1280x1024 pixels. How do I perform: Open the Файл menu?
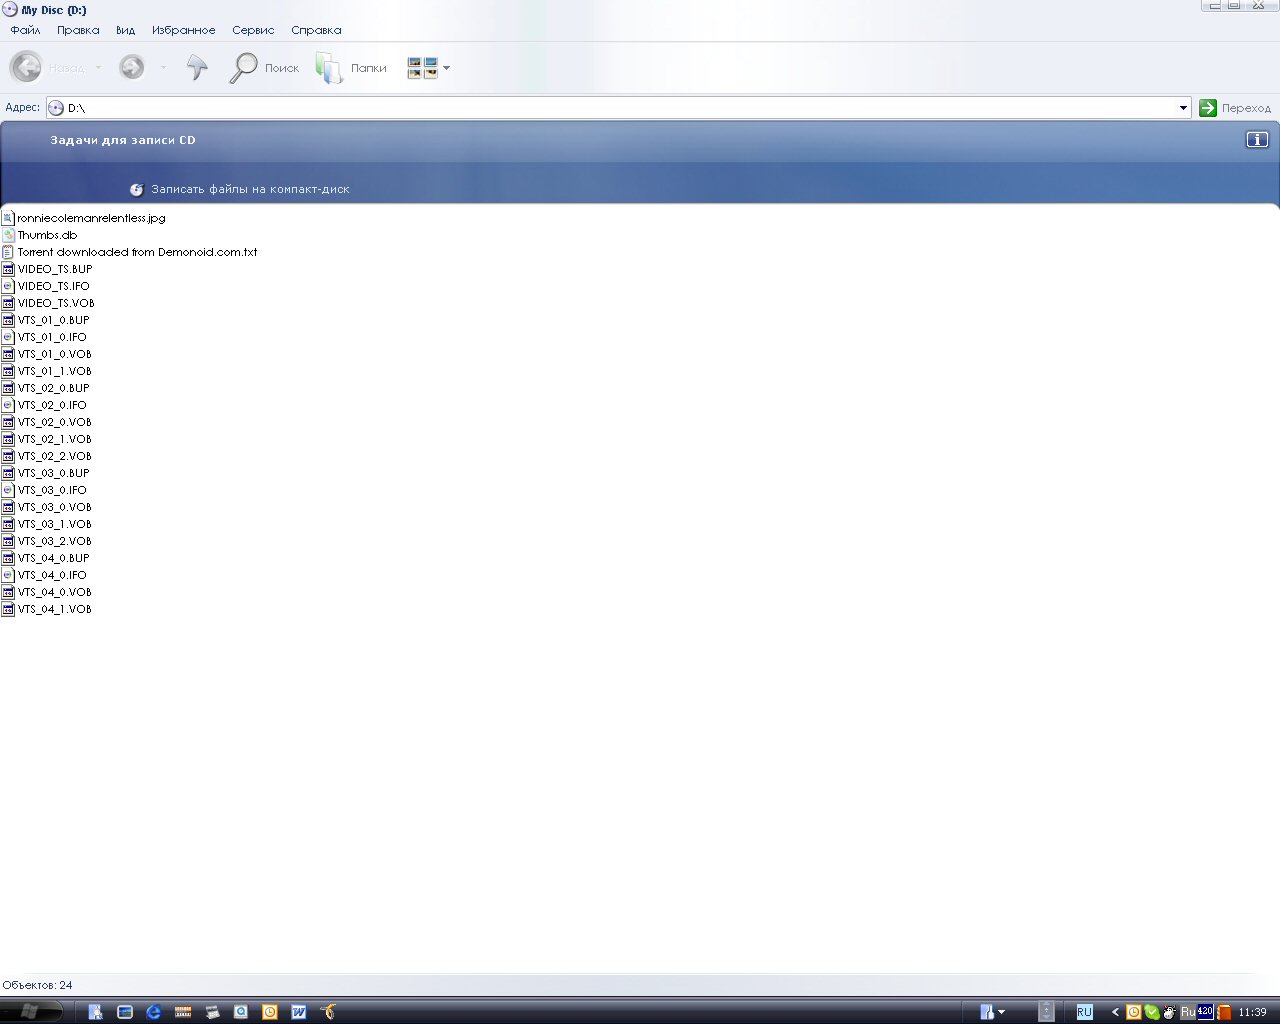(x=25, y=30)
